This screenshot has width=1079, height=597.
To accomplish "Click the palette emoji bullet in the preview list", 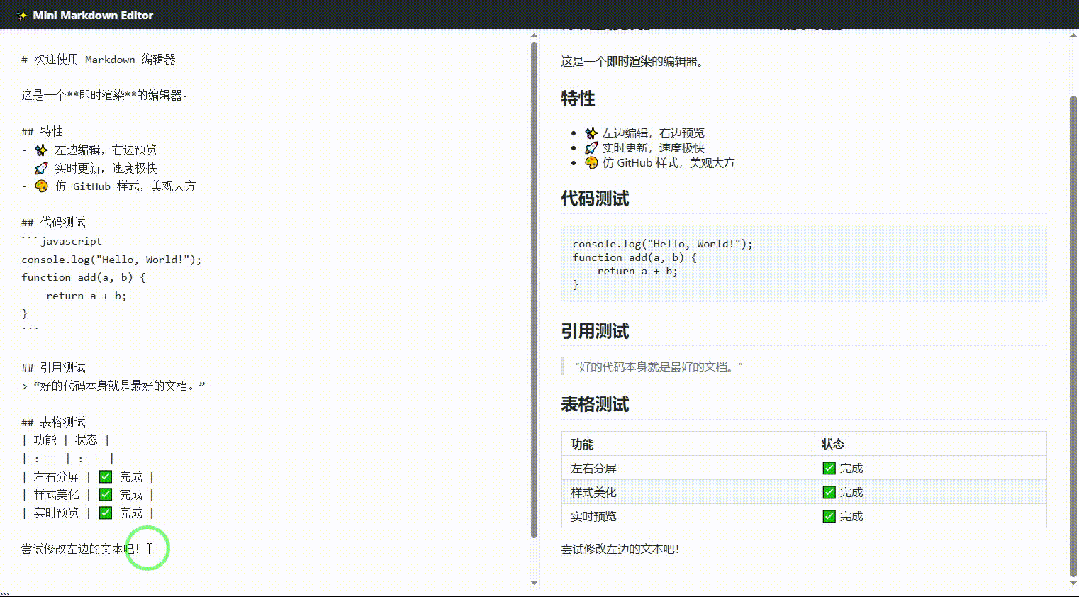I will (591, 163).
